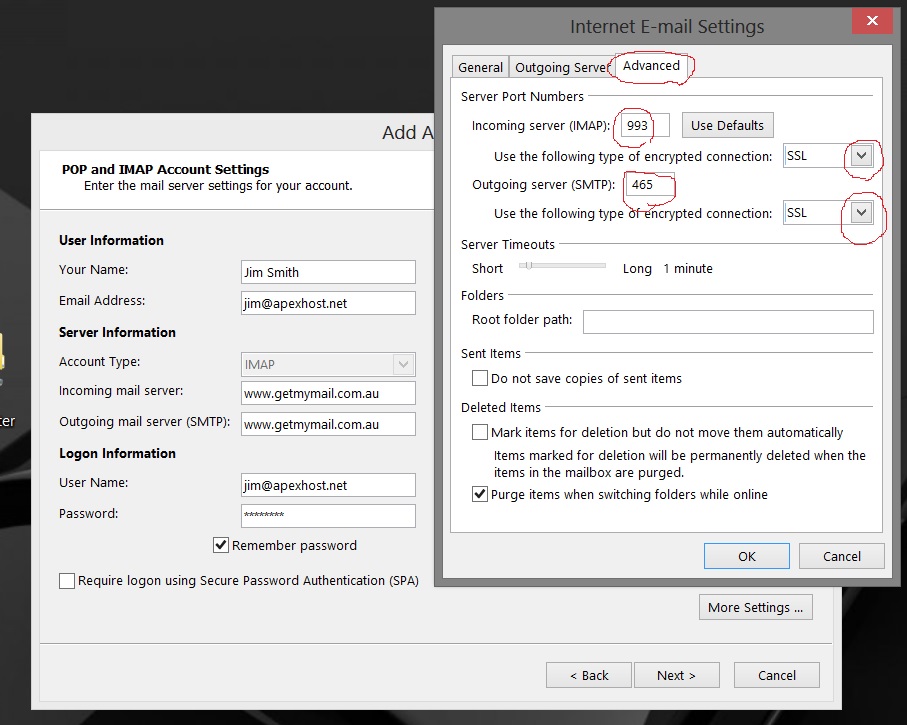Click the Root folder path field
This screenshot has height=725, width=907.
pyautogui.click(x=727, y=321)
